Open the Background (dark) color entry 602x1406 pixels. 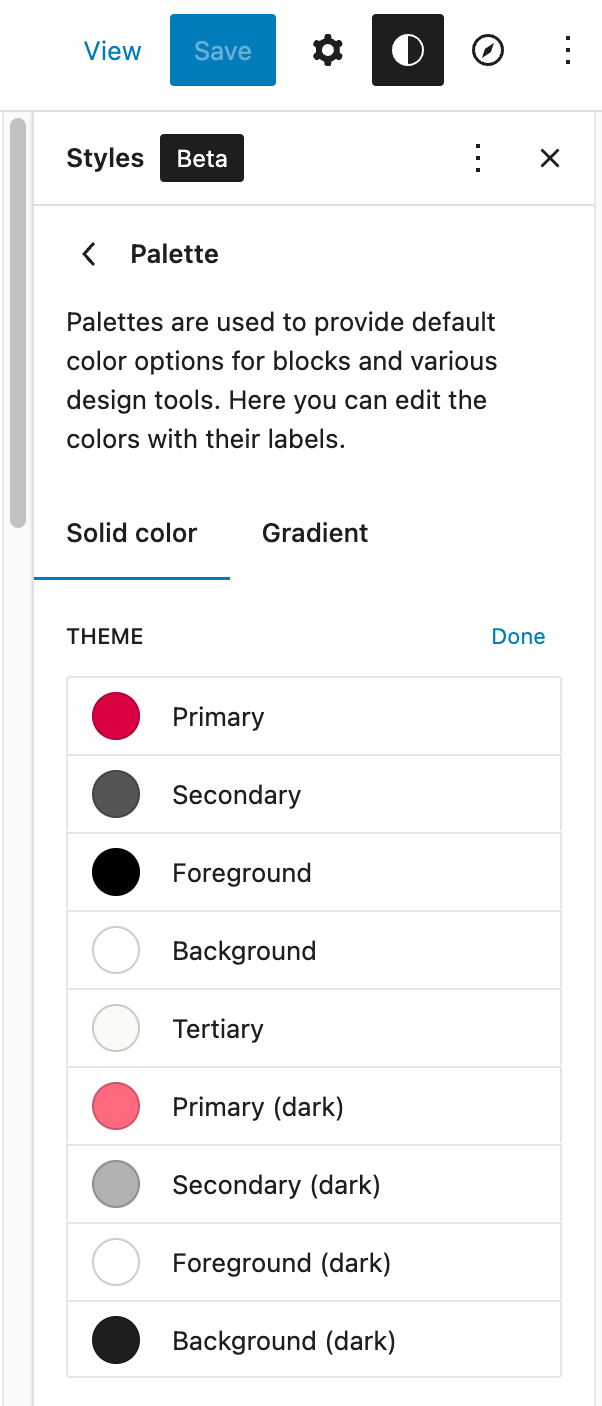[x=284, y=1341]
